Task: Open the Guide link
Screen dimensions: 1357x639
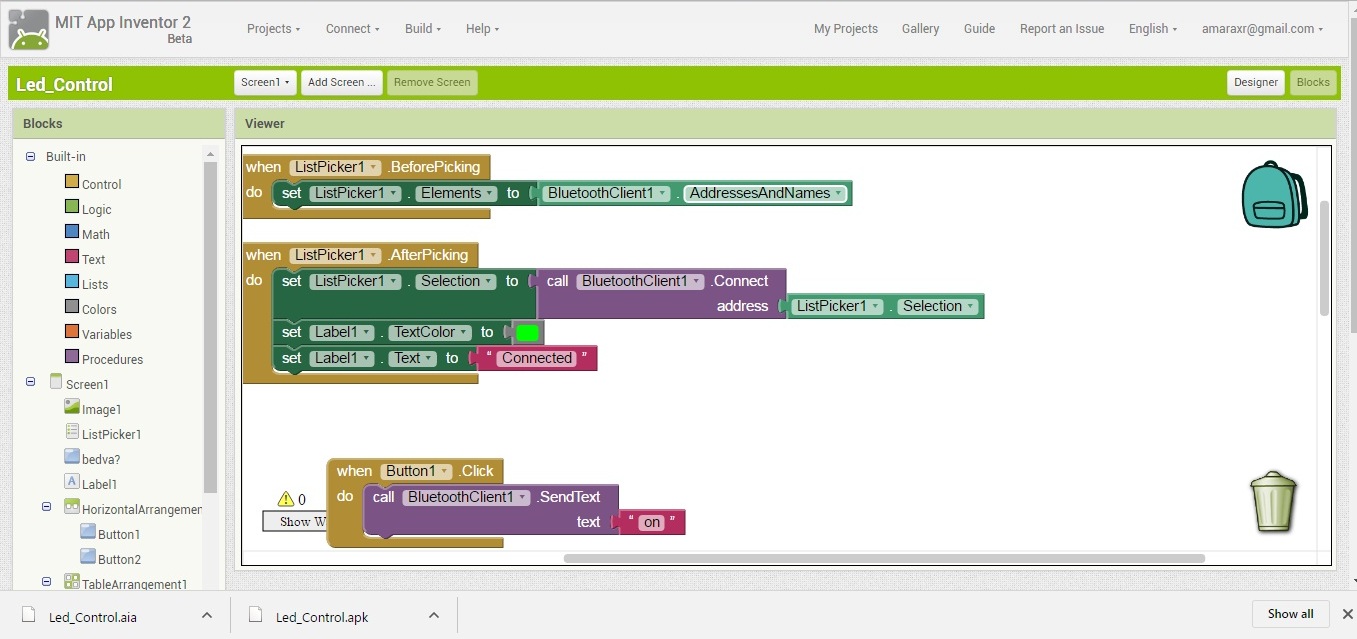Action: (x=979, y=29)
